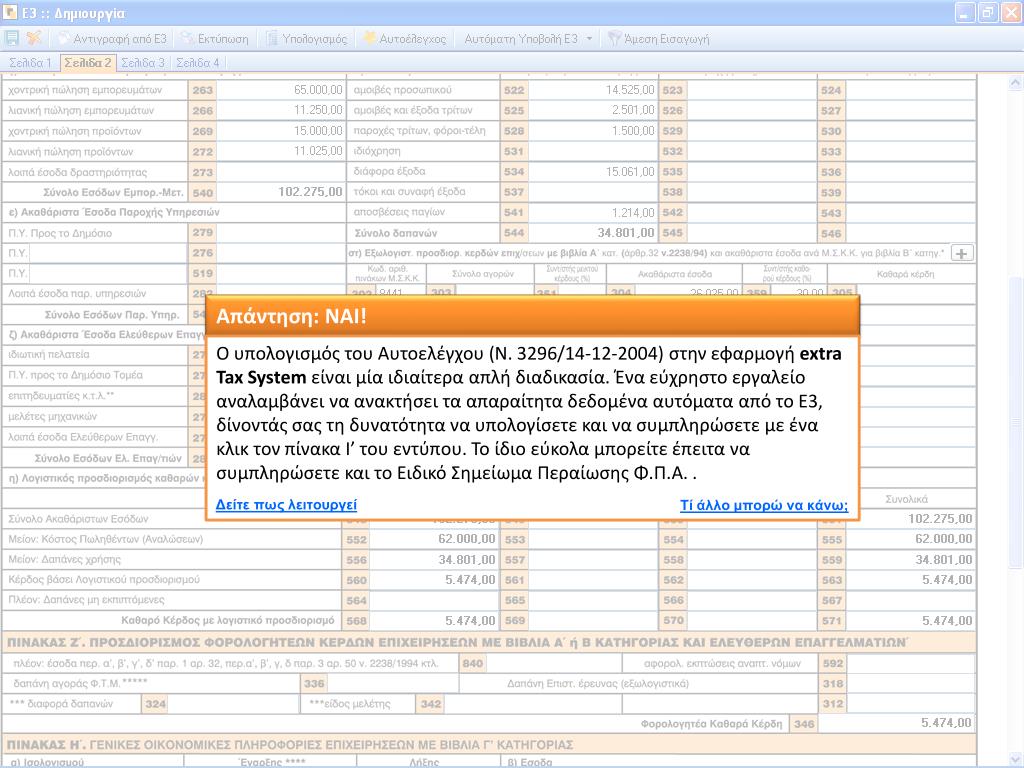The height and width of the screenshot is (768, 1024).
Task: Open Αυτοέλεγχος from the toolbar
Action: coord(404,39)
